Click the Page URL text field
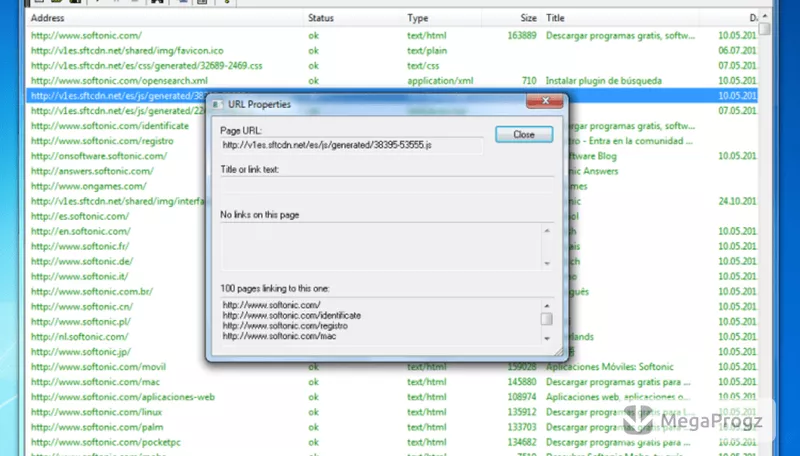800x456 pixels. tap(352, 145)
